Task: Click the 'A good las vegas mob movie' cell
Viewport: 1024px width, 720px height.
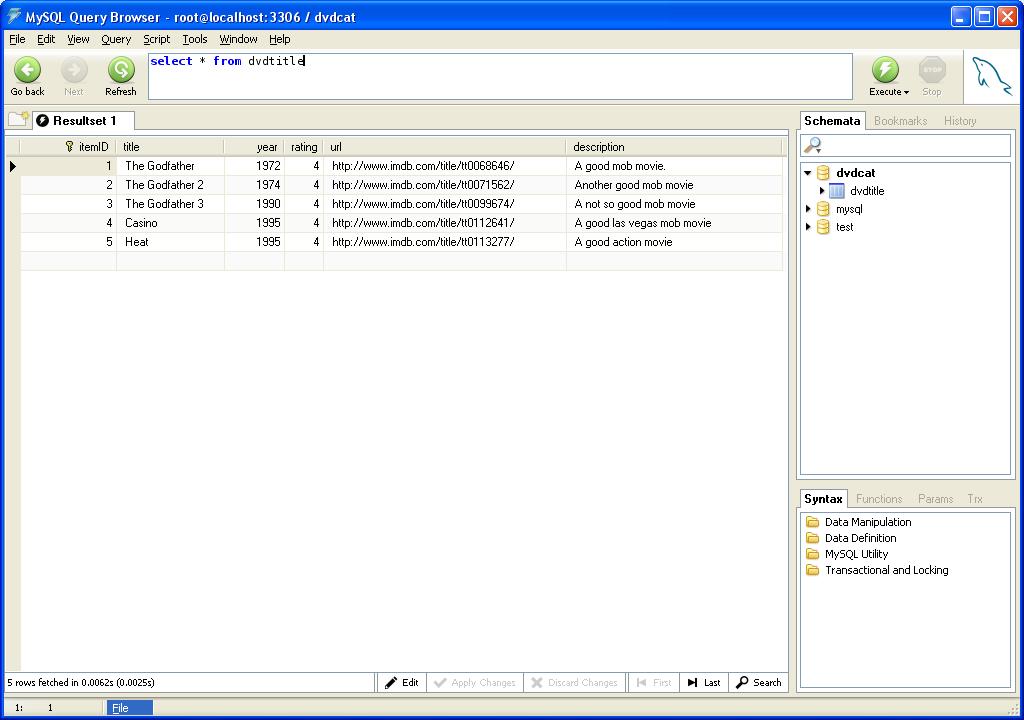Action: click(674, 223)
